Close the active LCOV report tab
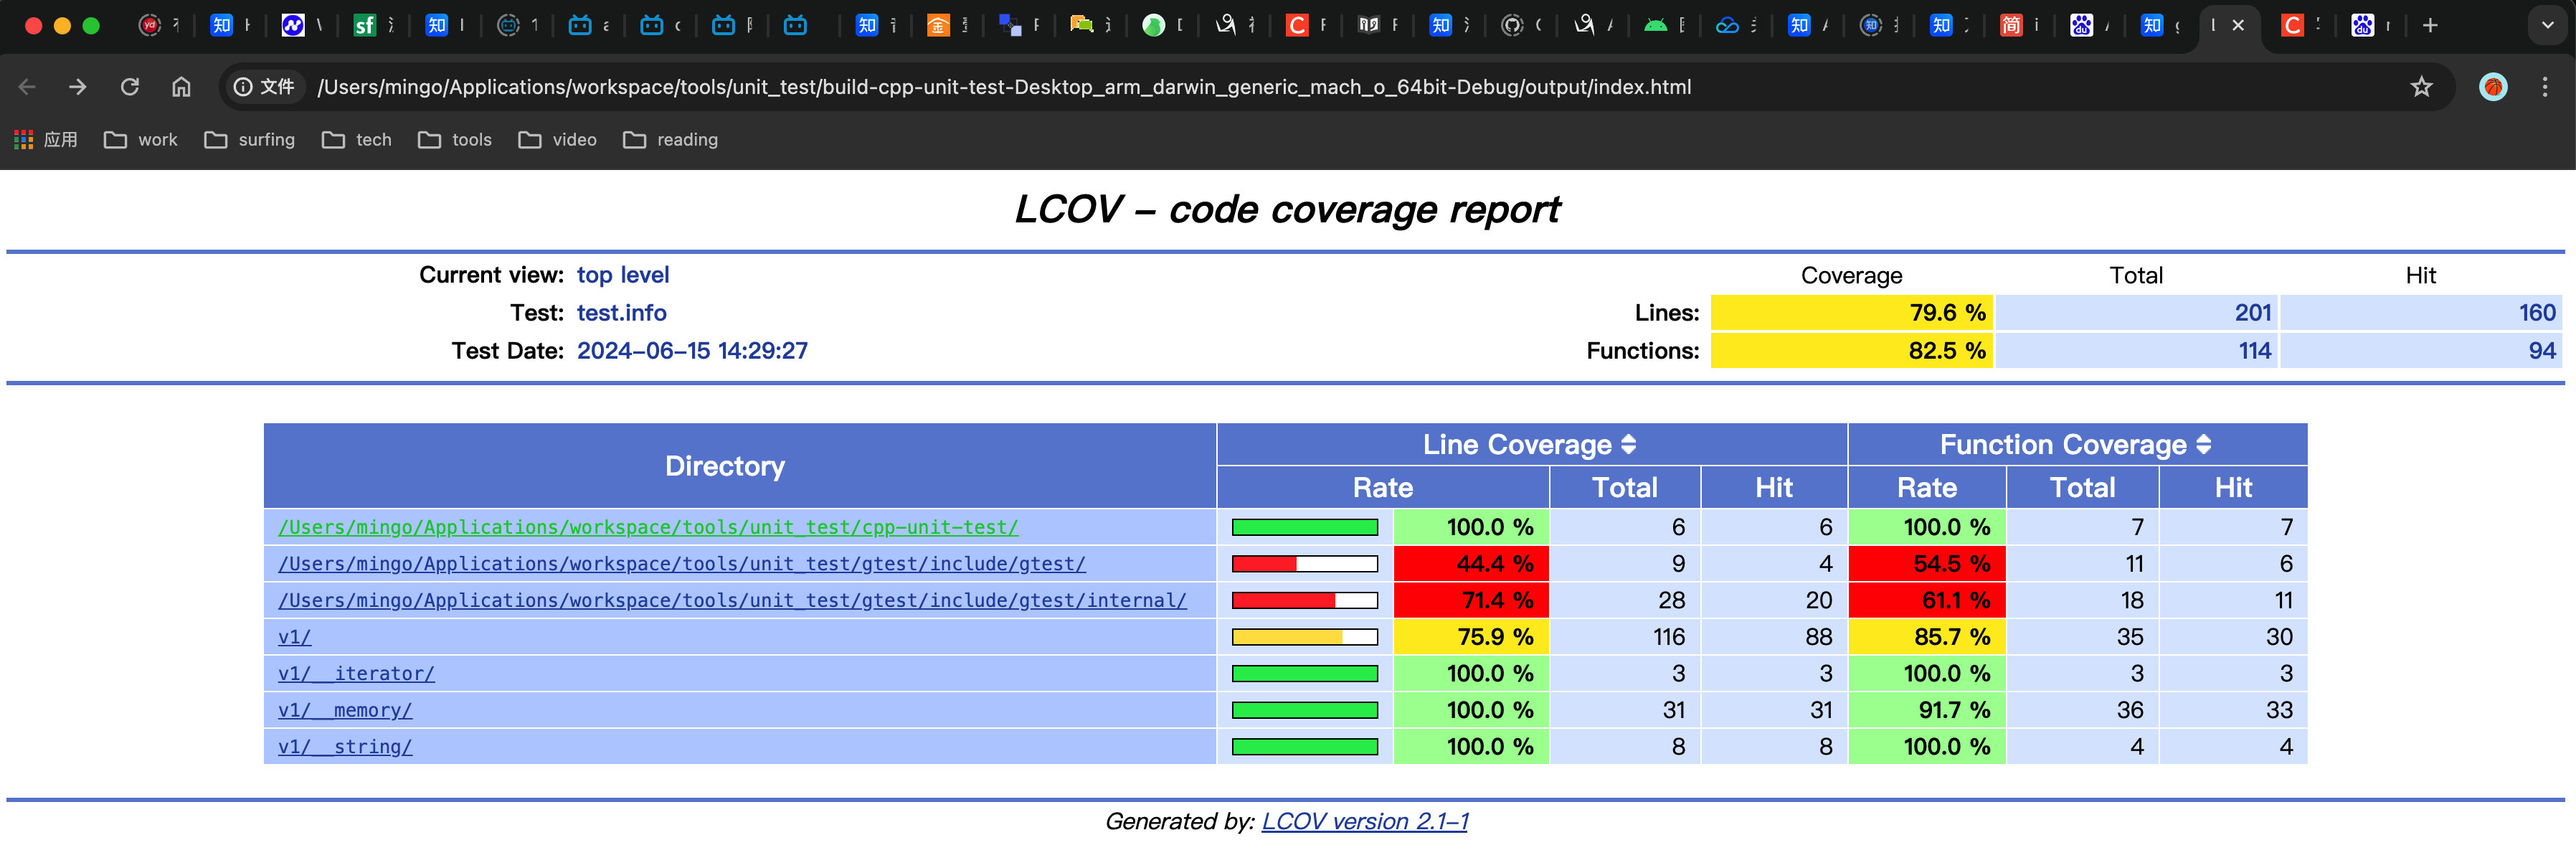This screenshot has height=868, width=2576. (2238, 25)
